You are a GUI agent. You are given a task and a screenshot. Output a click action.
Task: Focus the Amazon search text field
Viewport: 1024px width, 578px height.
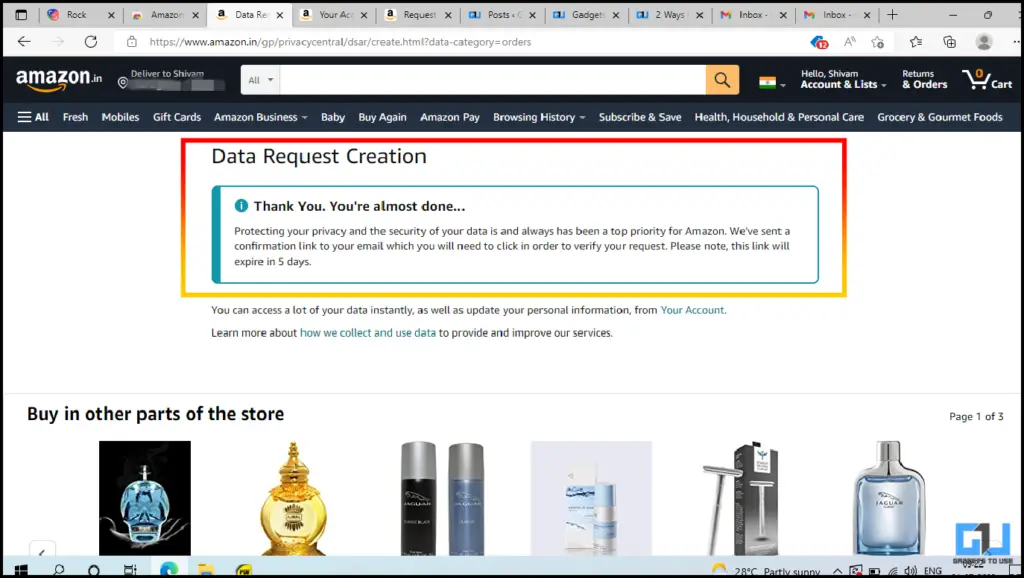coord(492,80)
